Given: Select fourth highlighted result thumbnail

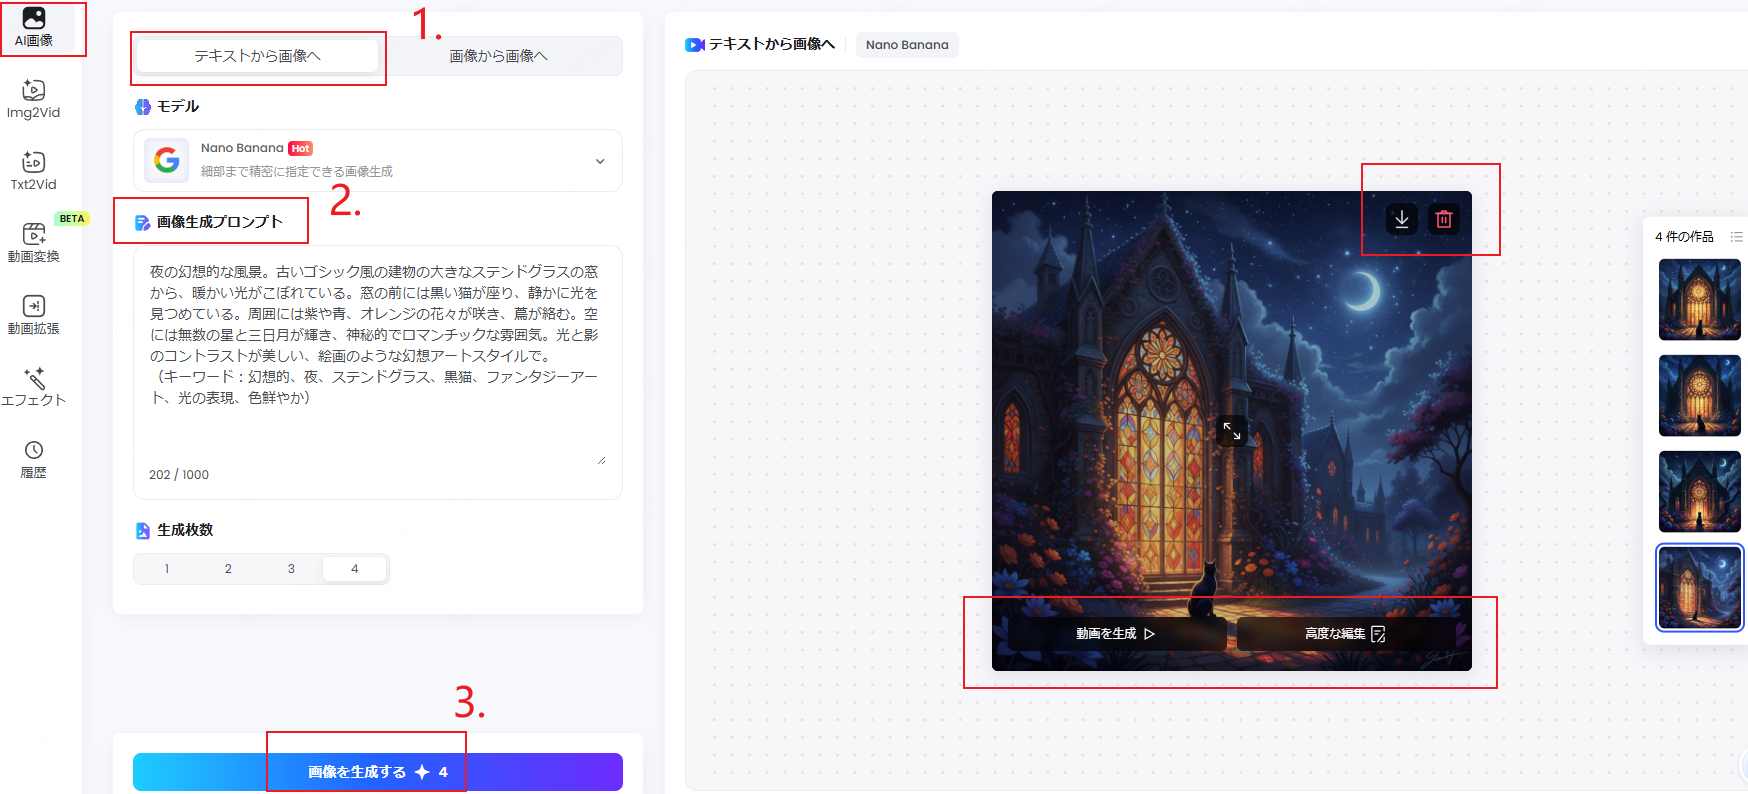Looking at the screenshot, I should (1699, 588).
